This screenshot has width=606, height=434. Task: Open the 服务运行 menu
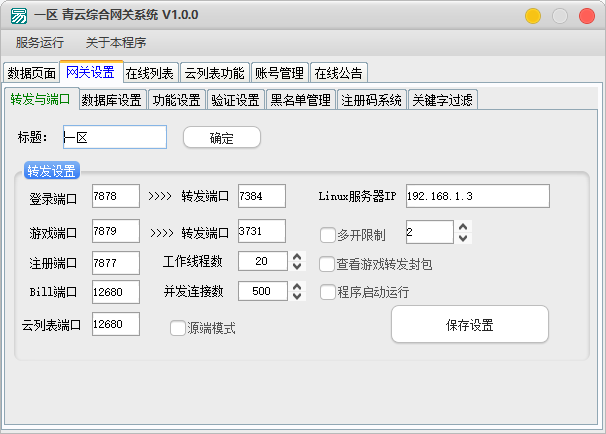pyautogui.click(x=40, y=43)
